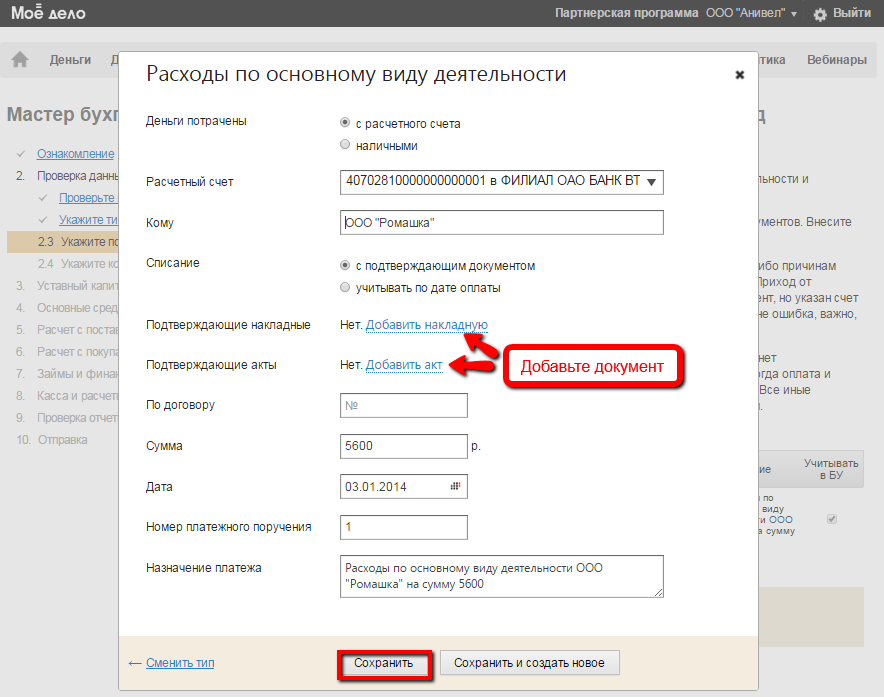Select step 7 Займы и финансы
Image resolution: width=884 pixels, height=697 pixels.
point(67,374)
